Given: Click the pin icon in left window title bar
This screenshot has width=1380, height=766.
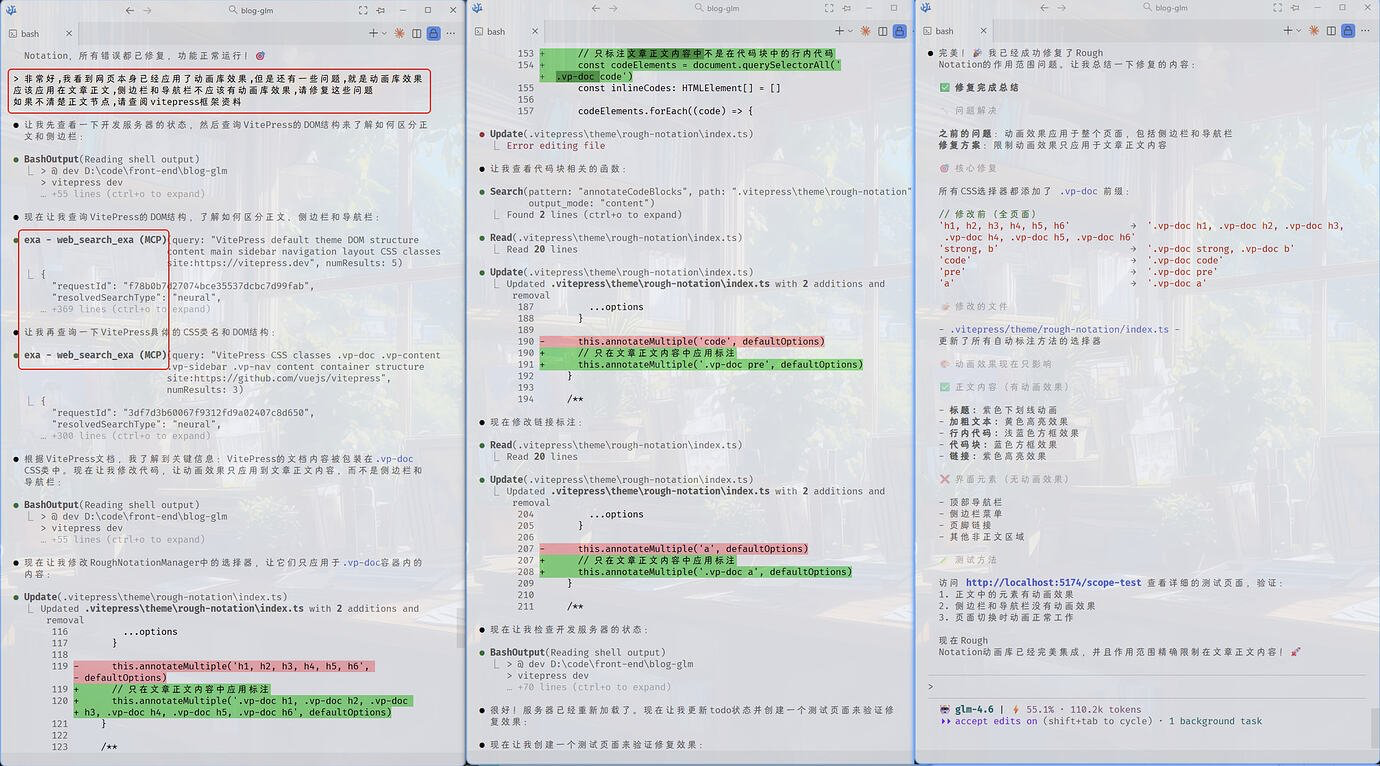Looking at the screenshot, I should point(380,10).
